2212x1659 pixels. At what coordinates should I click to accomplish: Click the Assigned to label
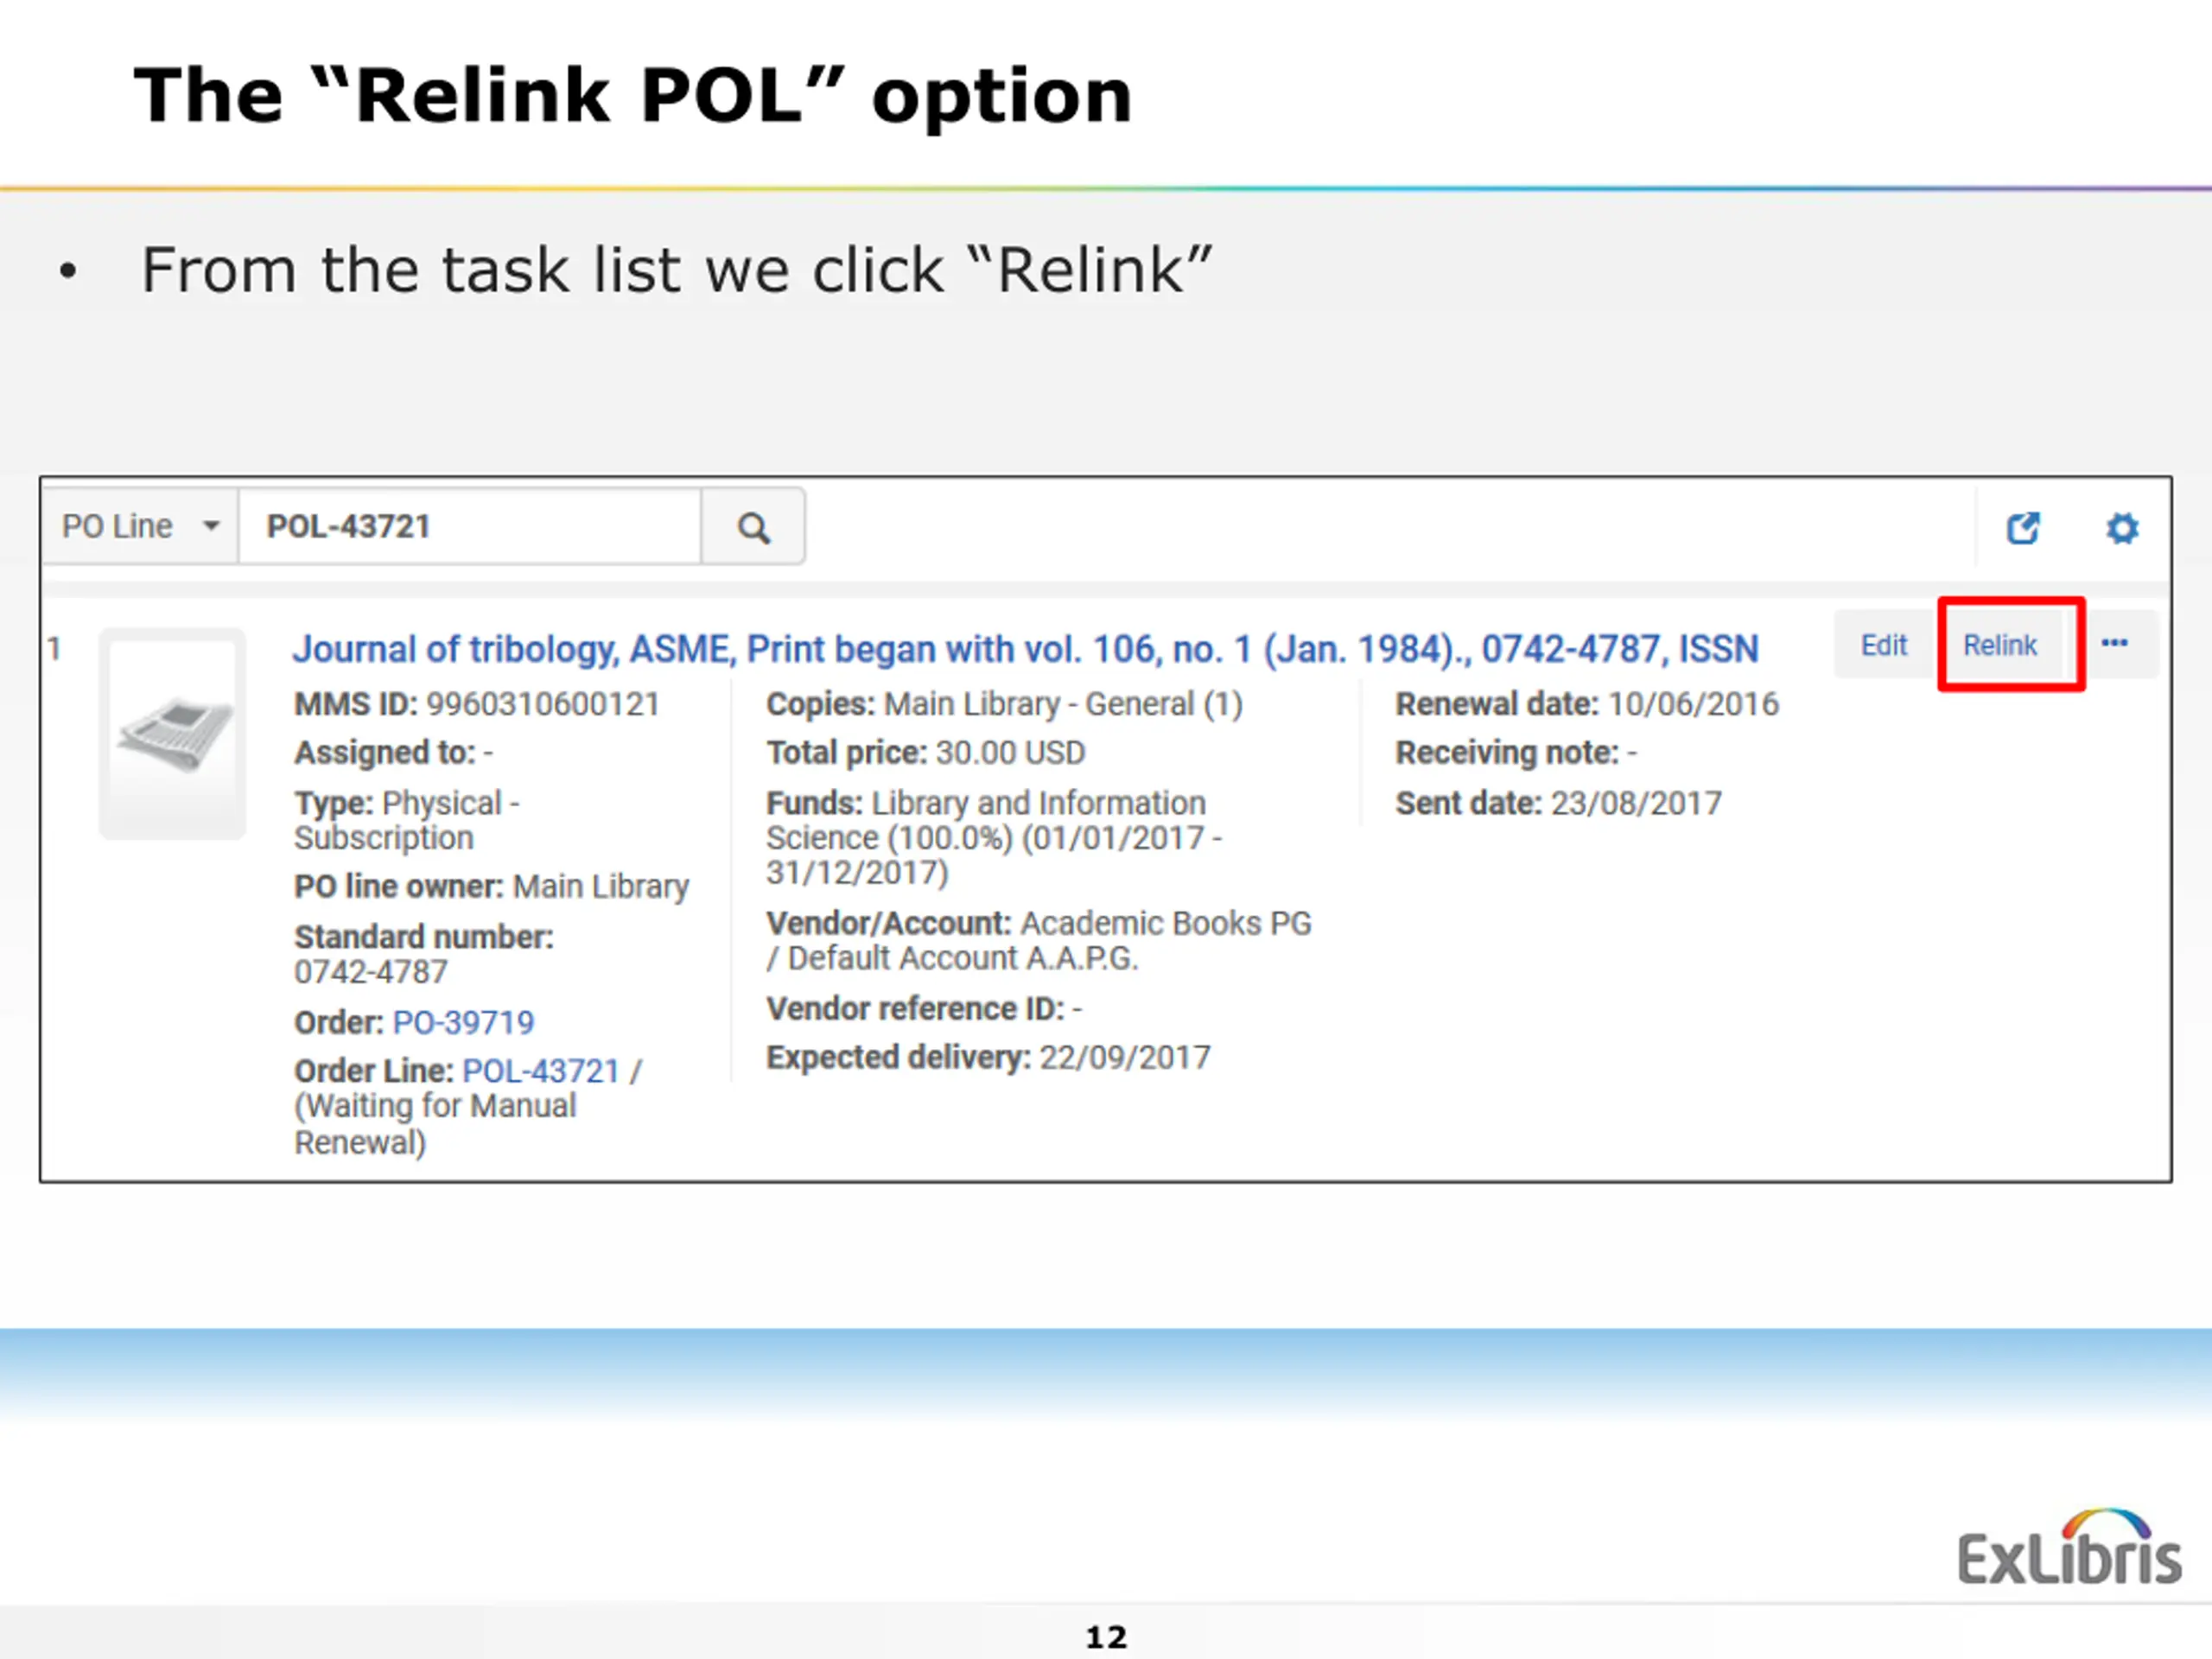point(384,752)
